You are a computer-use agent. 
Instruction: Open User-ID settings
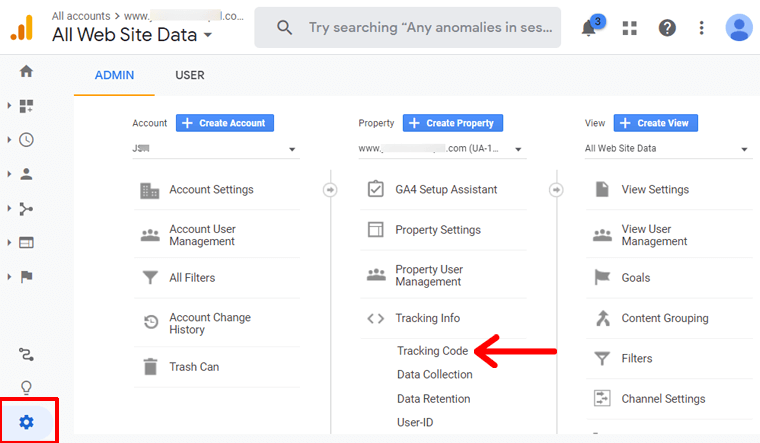click(415, 423)
